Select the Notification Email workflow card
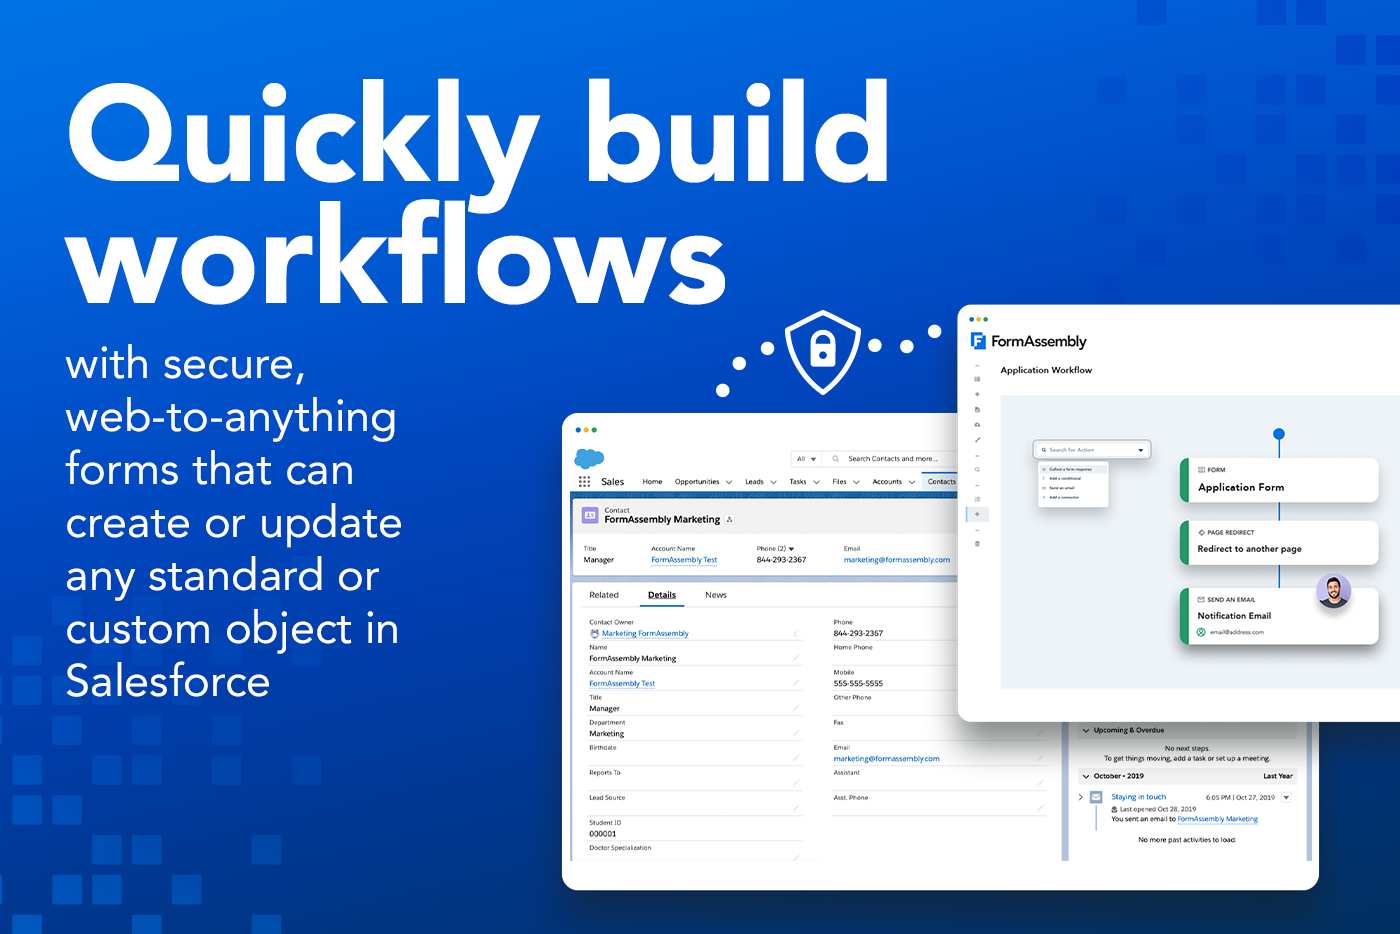The image size is (1400, 934). pyautogui.click(x=1279, y=616)
